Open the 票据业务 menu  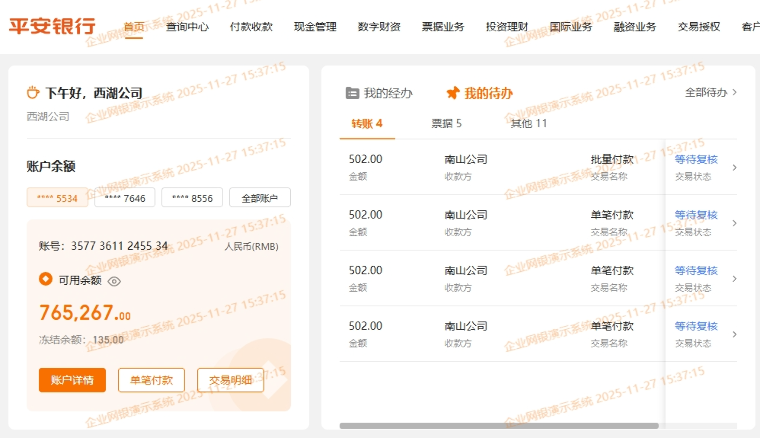coord(443,27)
